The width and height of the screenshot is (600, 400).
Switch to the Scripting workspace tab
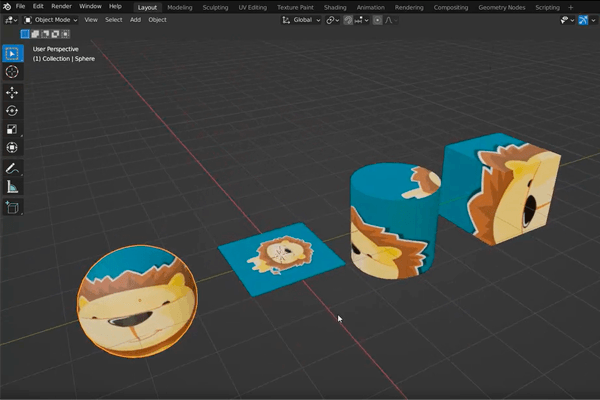click(548, 7)
